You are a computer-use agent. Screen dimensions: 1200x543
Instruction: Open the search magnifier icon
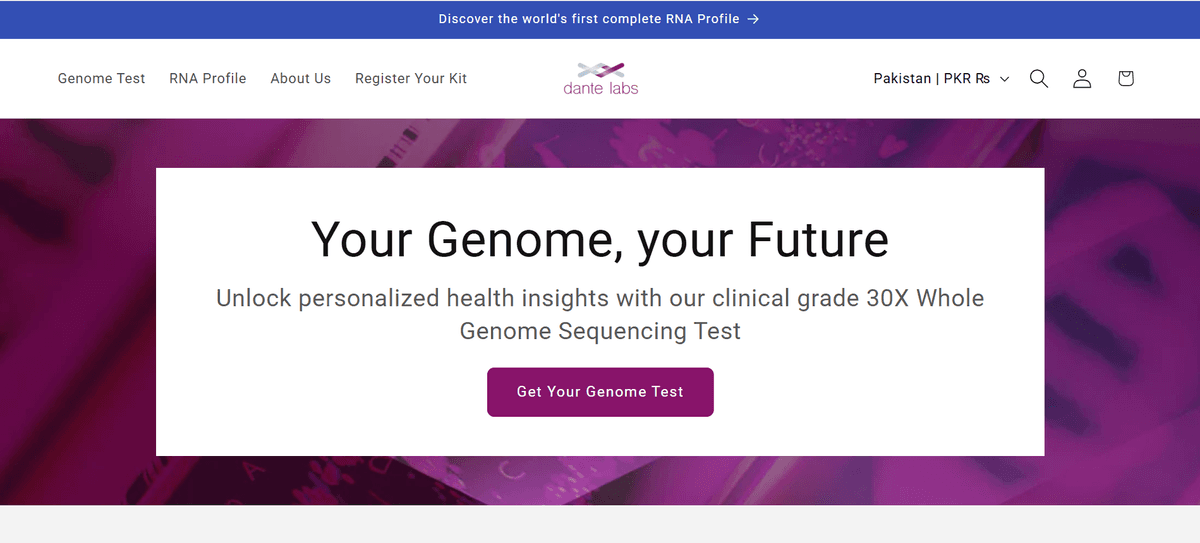pos(1039,78)
